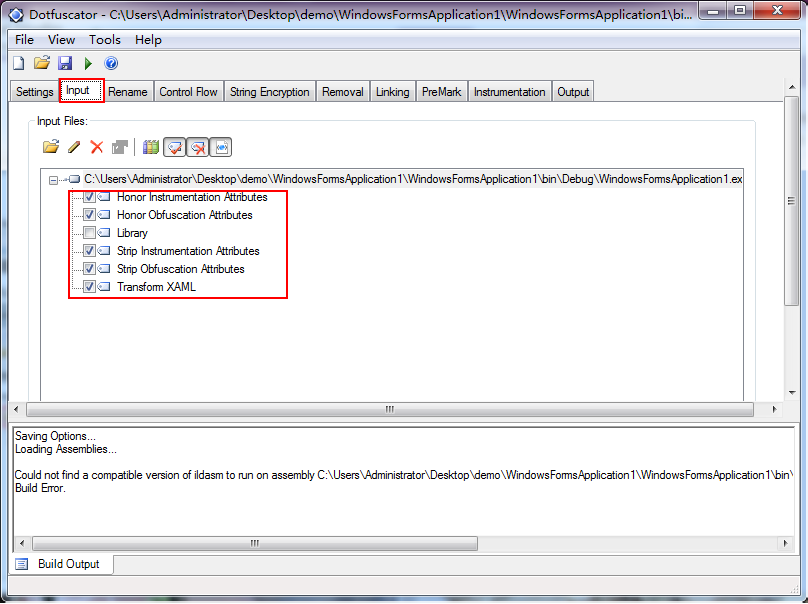Switch to the Removal tab
Viewport: 808px width, 604px height.
pyautogui.click(x=343, y=92)
